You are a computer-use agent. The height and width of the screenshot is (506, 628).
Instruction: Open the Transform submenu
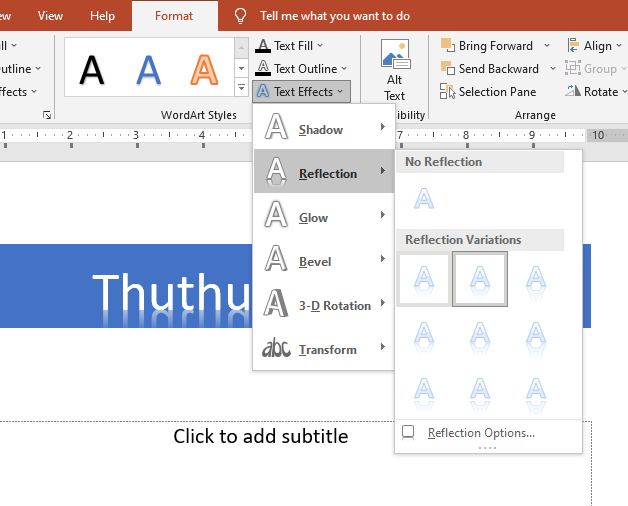(x=324, y=348)
